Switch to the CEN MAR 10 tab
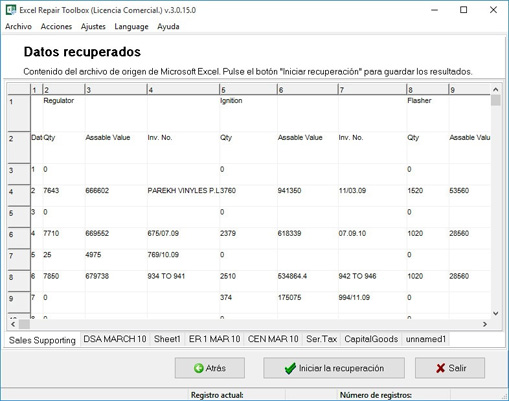Image resolution: width=509 pixels, height=401 pixels. (273, 339)
